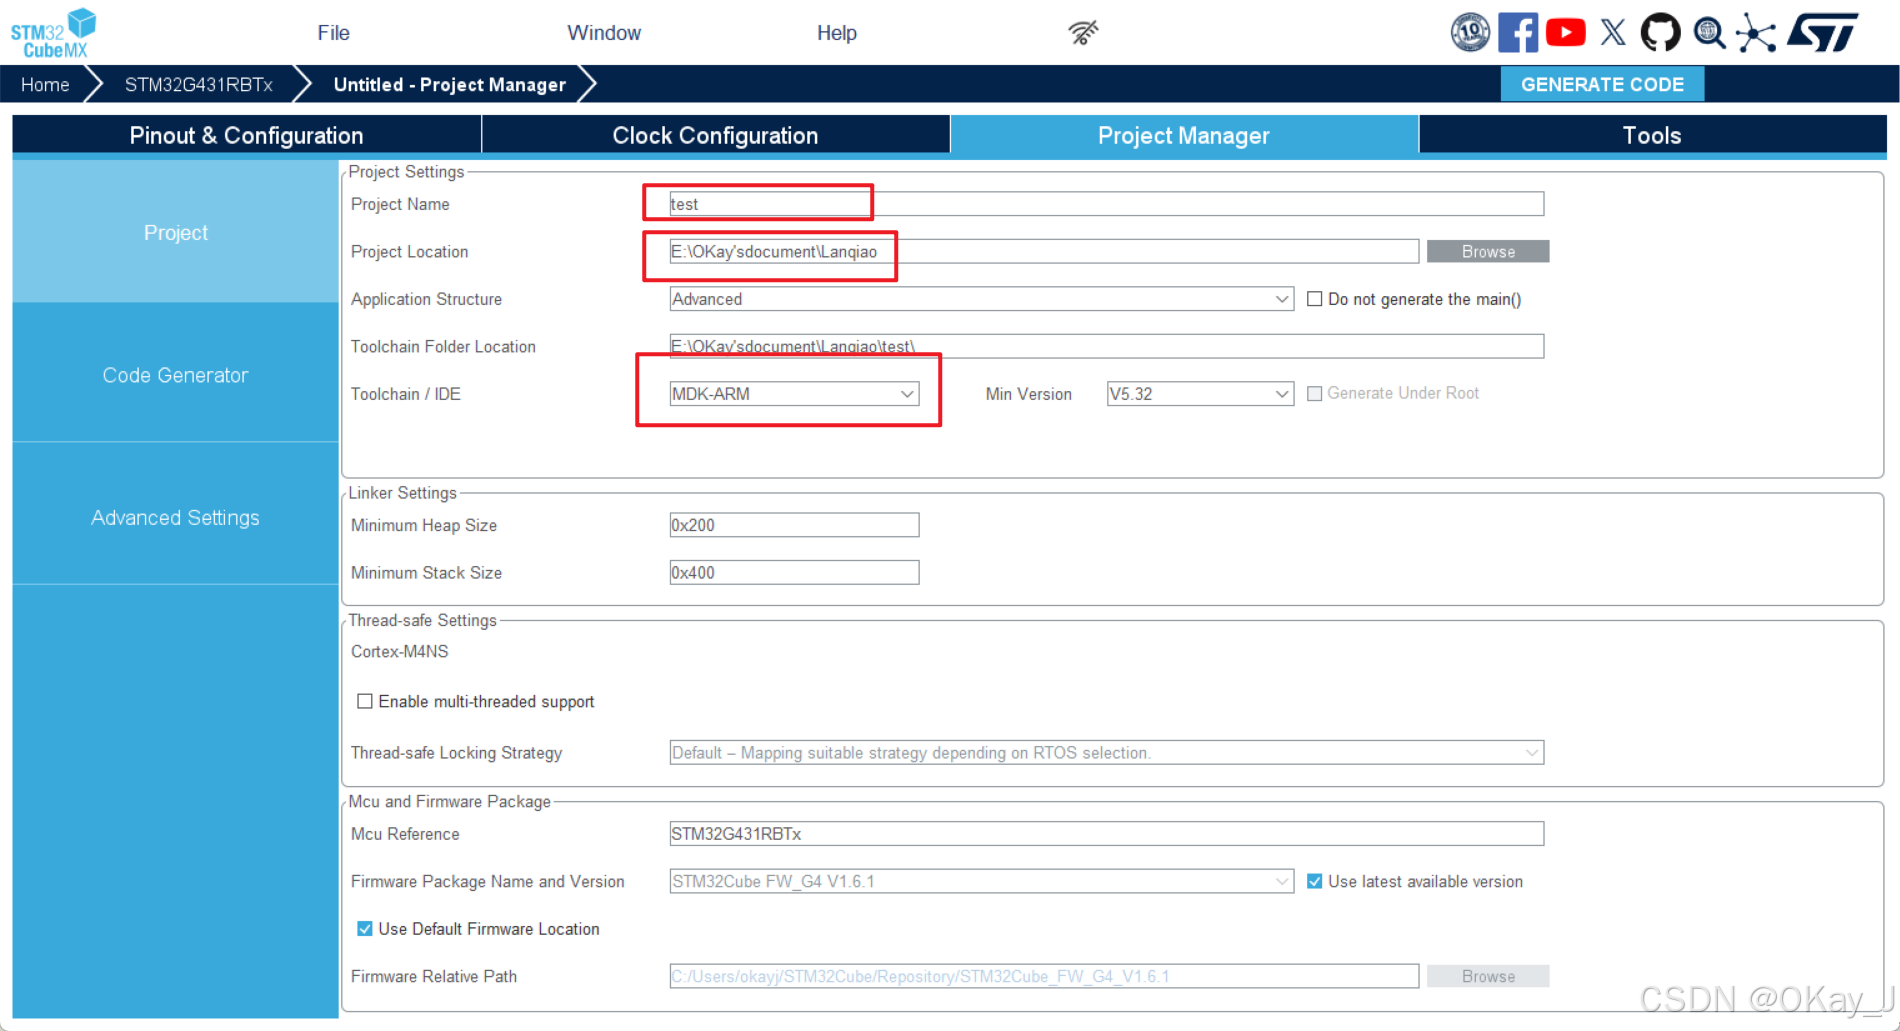Click the Mcu and Firmware Package title
The height and width of the screenshot is (1031, 1900).
coord(449,801)
